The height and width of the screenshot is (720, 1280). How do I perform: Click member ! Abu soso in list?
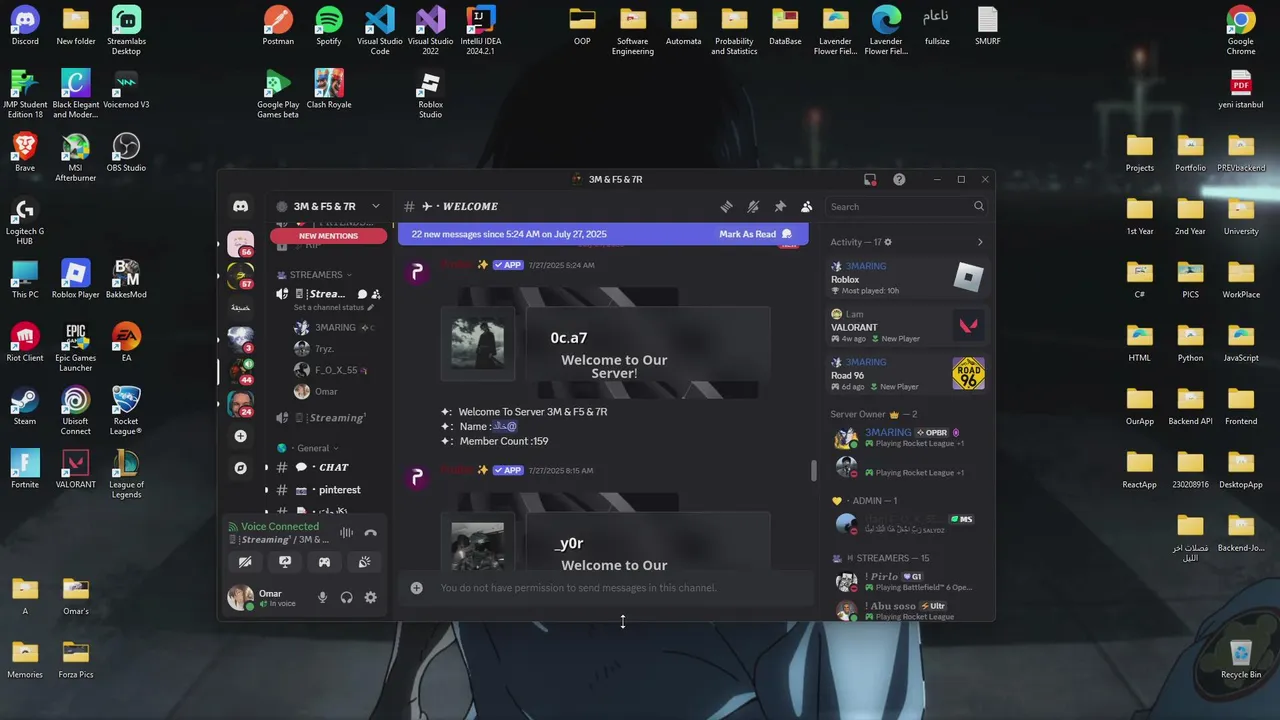[x=905, y=611]
